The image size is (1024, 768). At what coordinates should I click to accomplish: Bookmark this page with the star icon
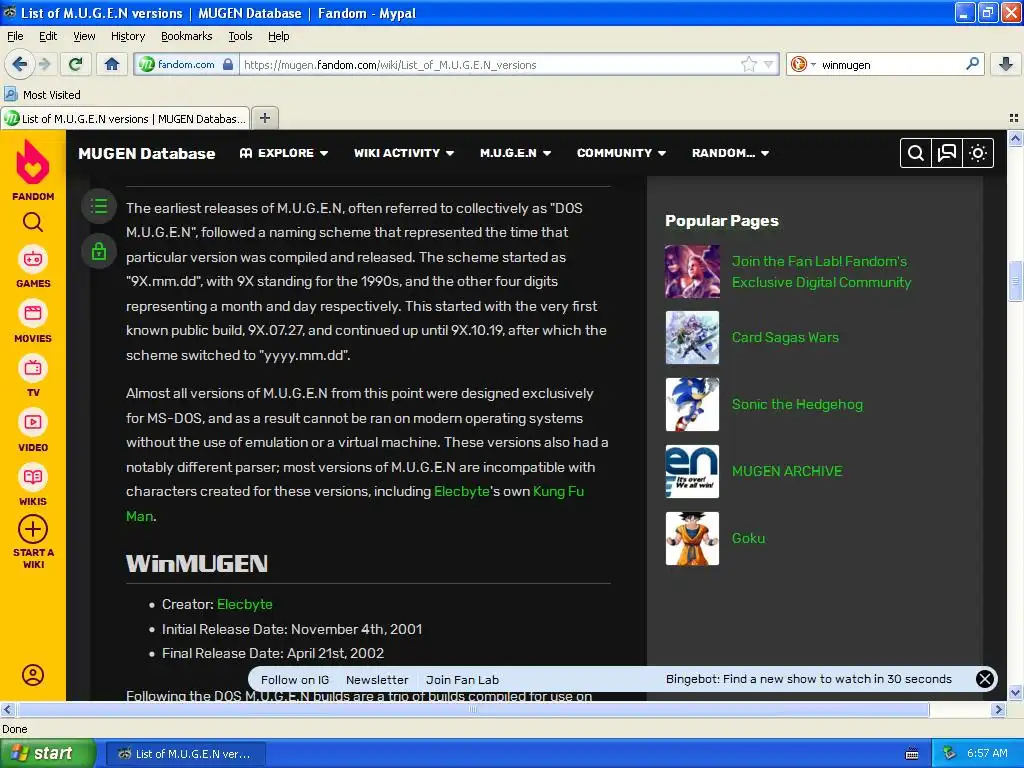748,64
